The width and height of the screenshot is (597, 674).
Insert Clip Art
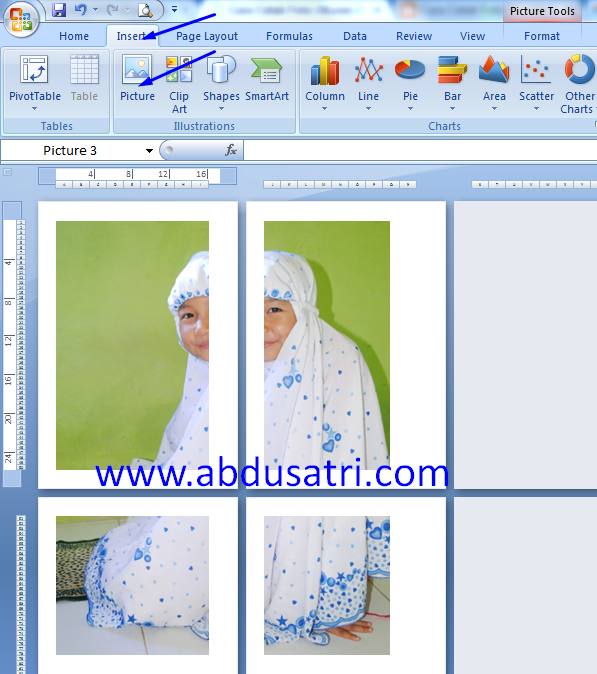click(179, 84)
